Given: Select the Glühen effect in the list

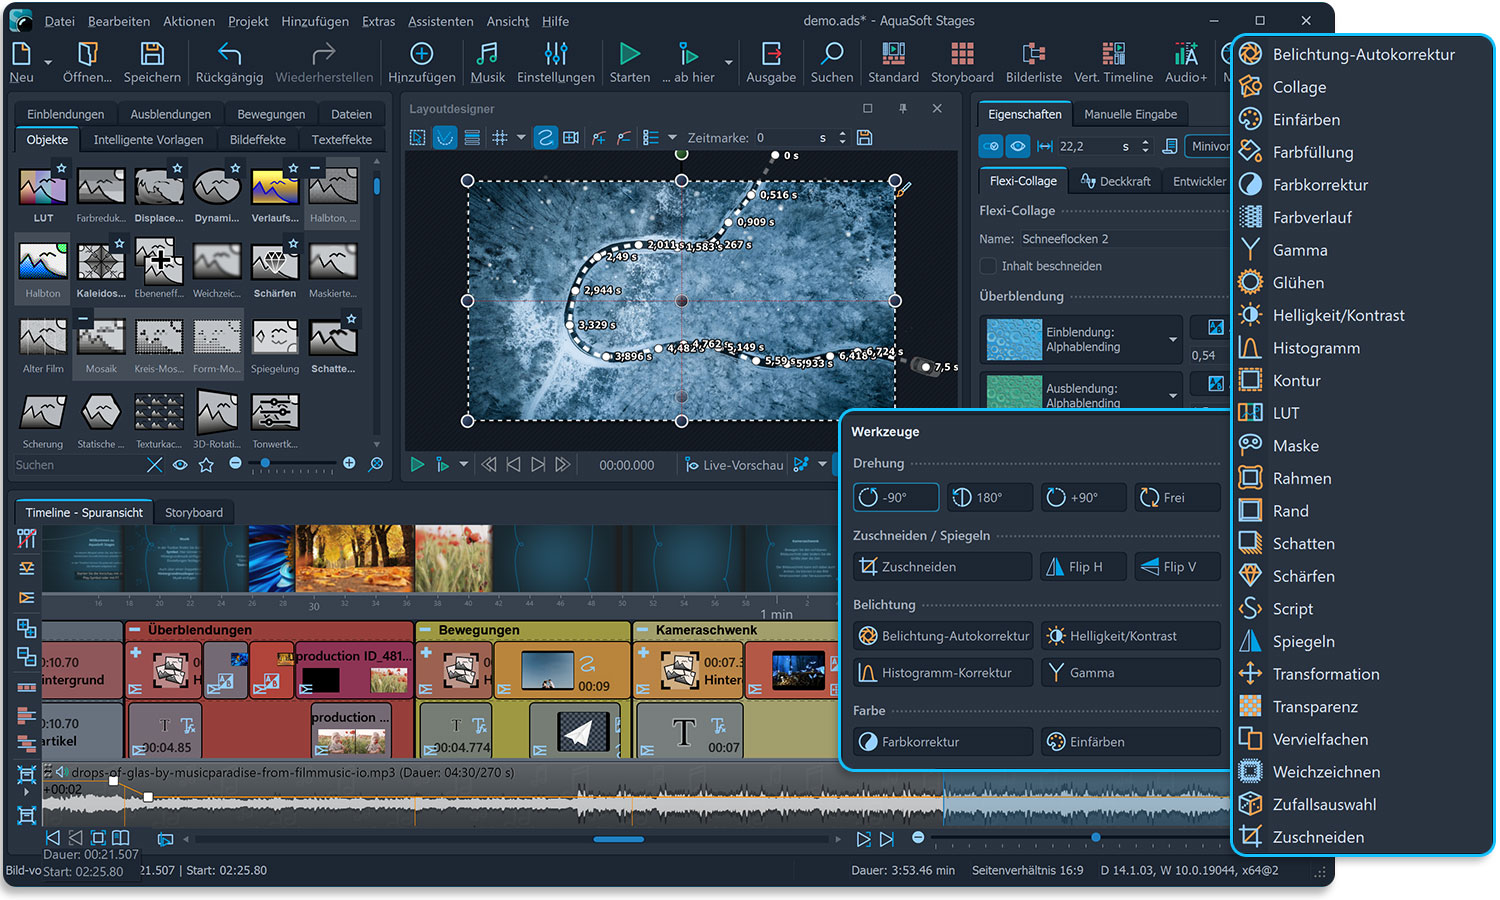Looking at the screenshot, I should pyautogui.click(x=1297, y=283).
